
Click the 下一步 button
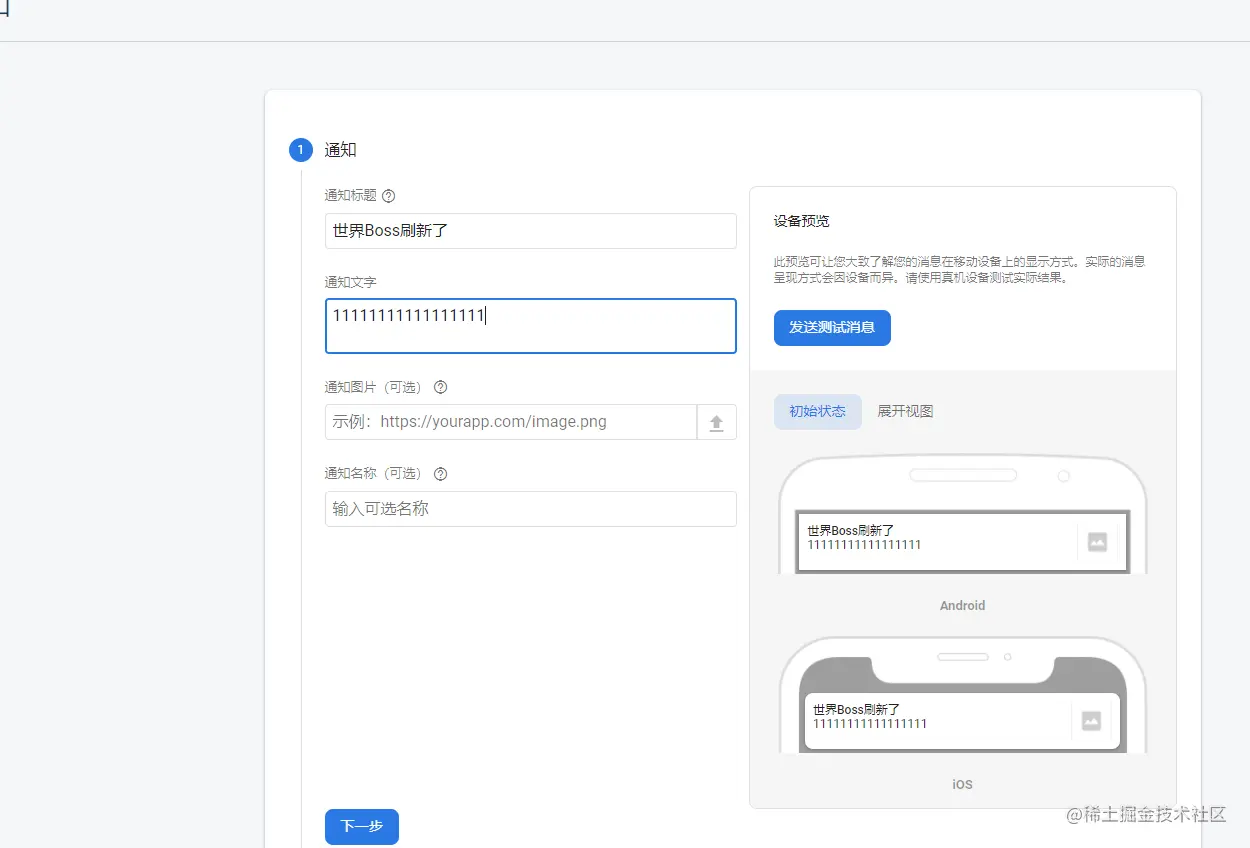click(361, 827)
